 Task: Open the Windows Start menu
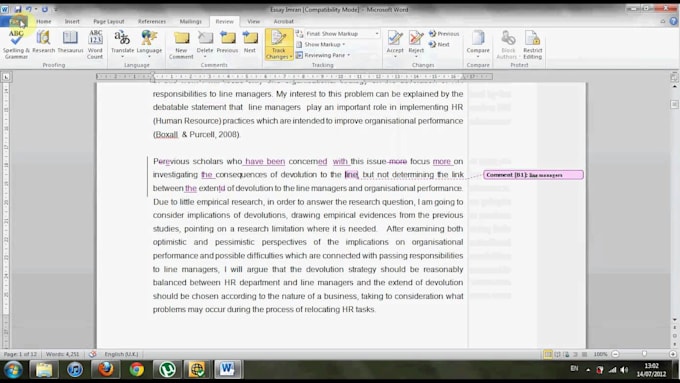pyautogui.click(x=13, y=370)
